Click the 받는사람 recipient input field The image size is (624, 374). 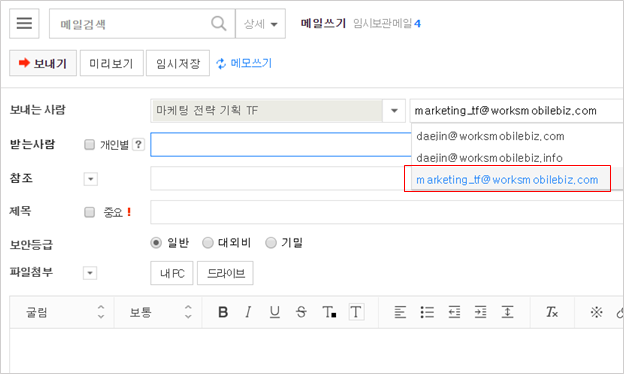281,144
